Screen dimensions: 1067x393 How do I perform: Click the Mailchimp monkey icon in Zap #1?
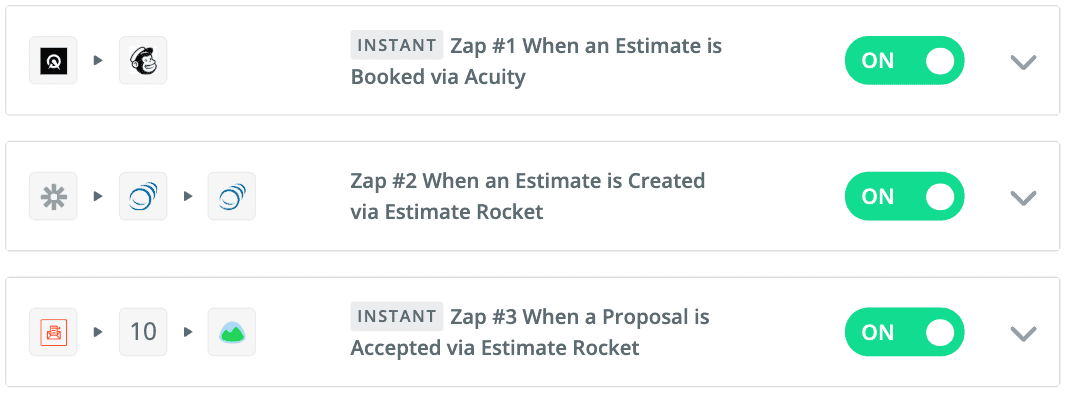[143, 61]
